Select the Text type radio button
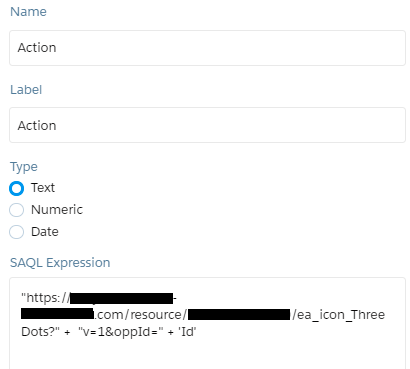Screen dimensions: 410x369 16,188
